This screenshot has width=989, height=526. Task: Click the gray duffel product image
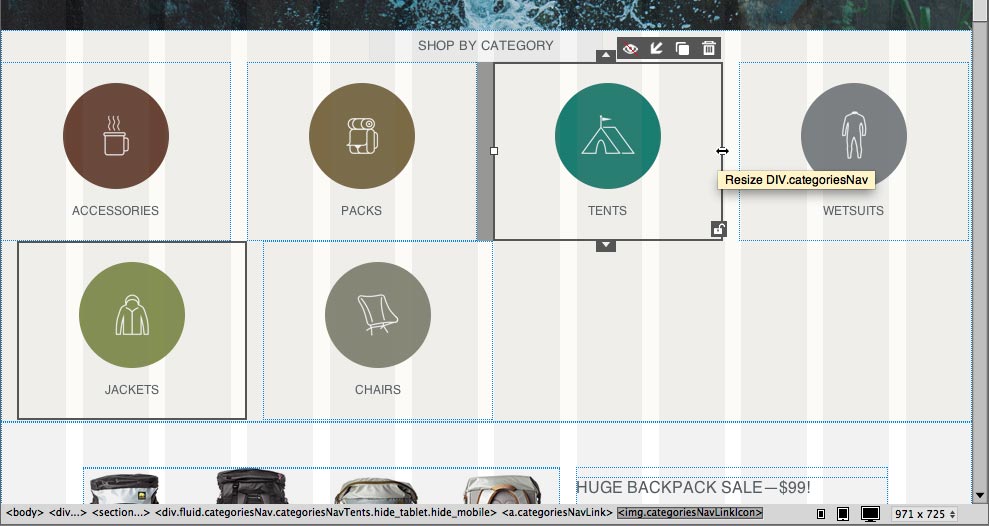(376, 491)
